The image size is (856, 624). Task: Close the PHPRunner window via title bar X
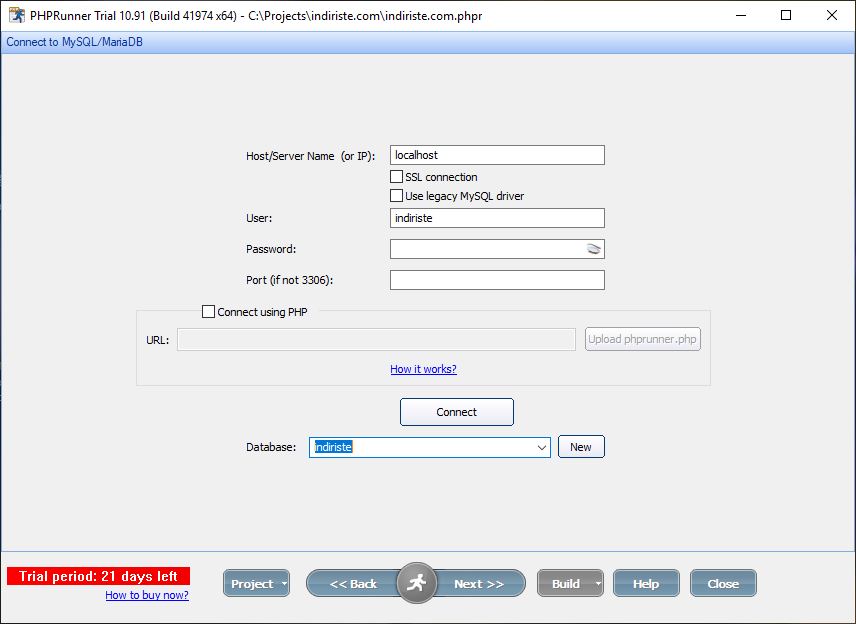click(832, 15)
